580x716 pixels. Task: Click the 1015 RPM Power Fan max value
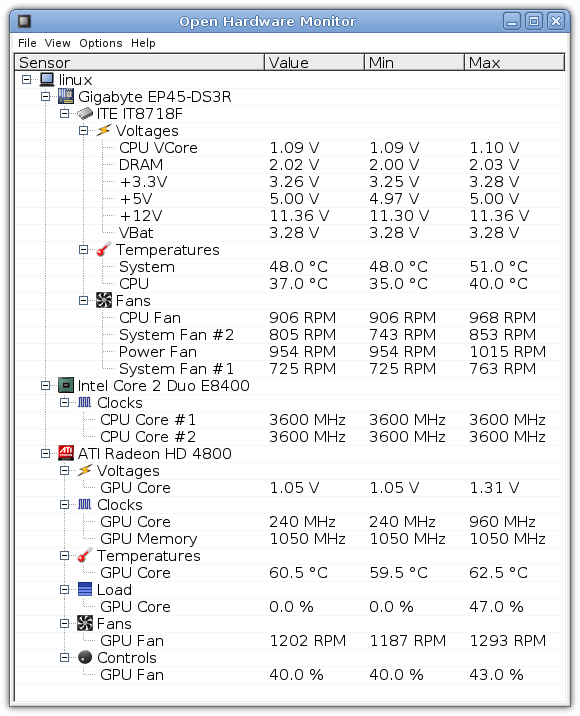pyautogui.click(x=507, y=352)
